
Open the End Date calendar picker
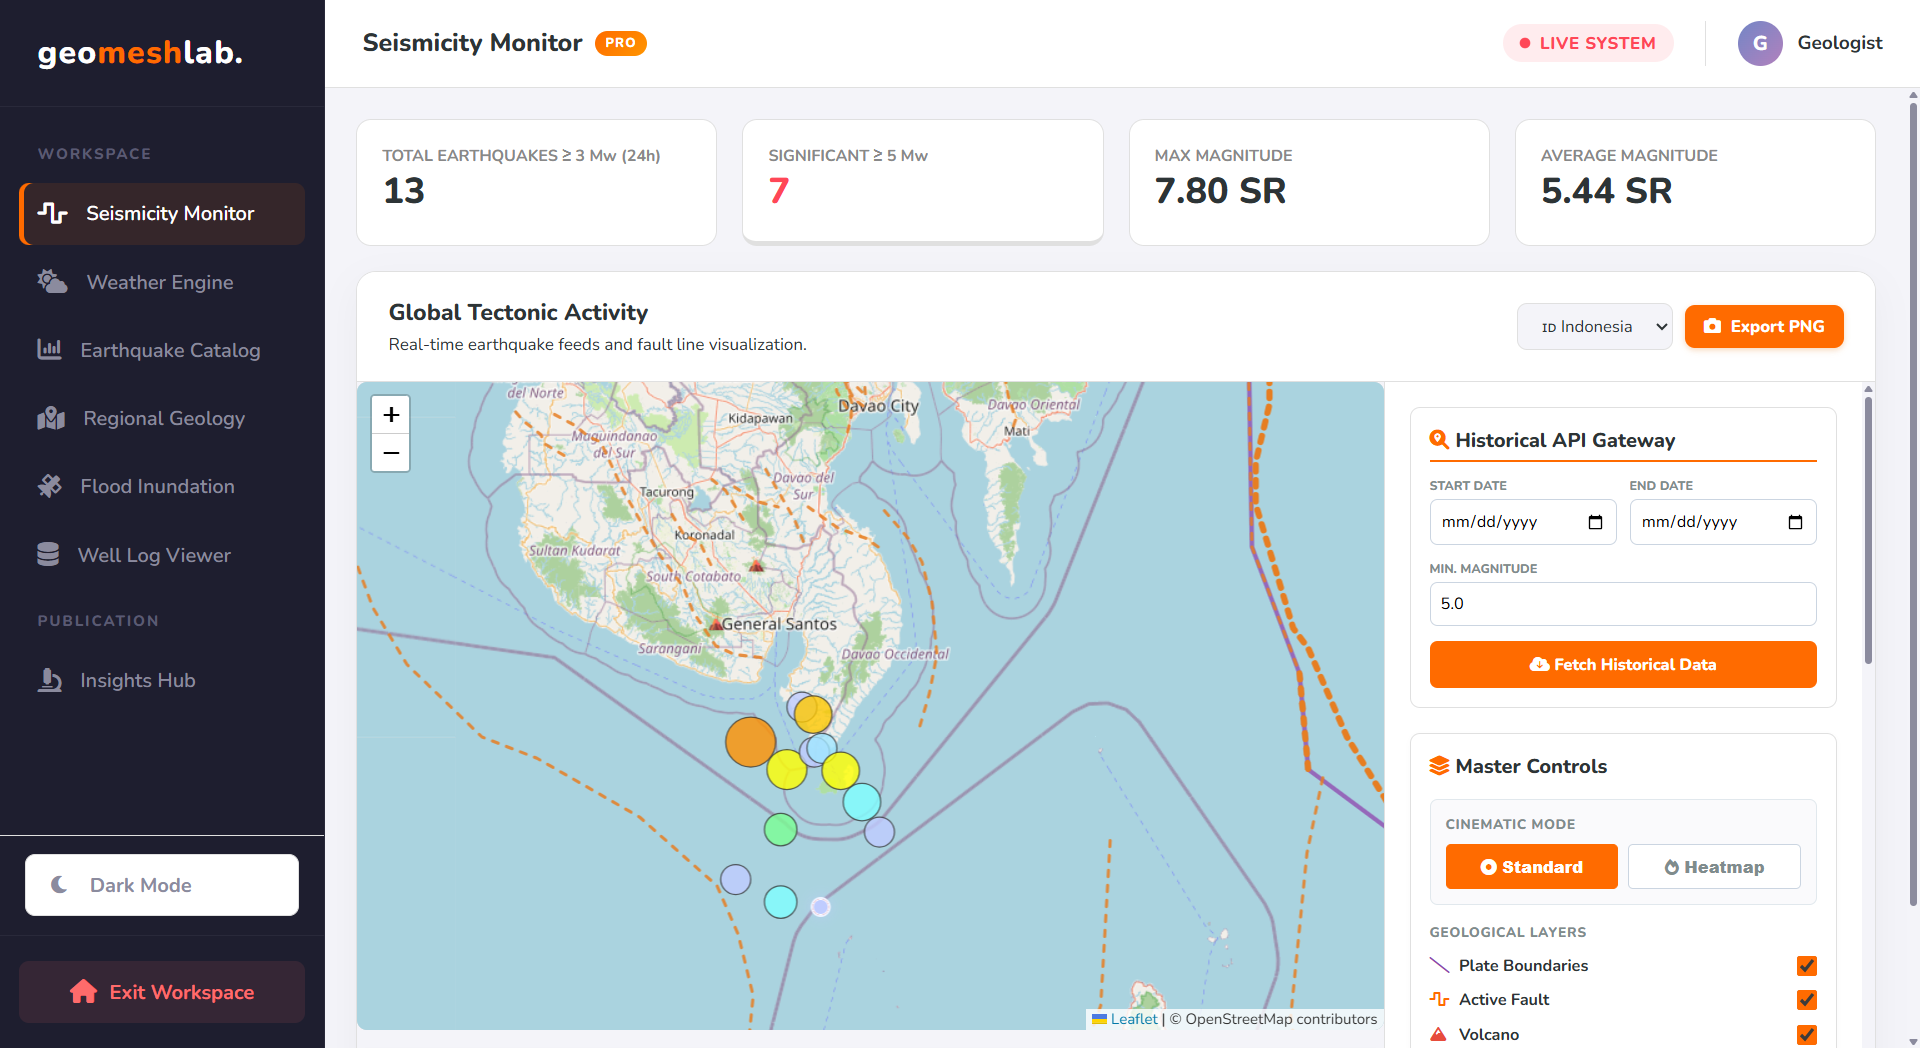pos(1796,522)
